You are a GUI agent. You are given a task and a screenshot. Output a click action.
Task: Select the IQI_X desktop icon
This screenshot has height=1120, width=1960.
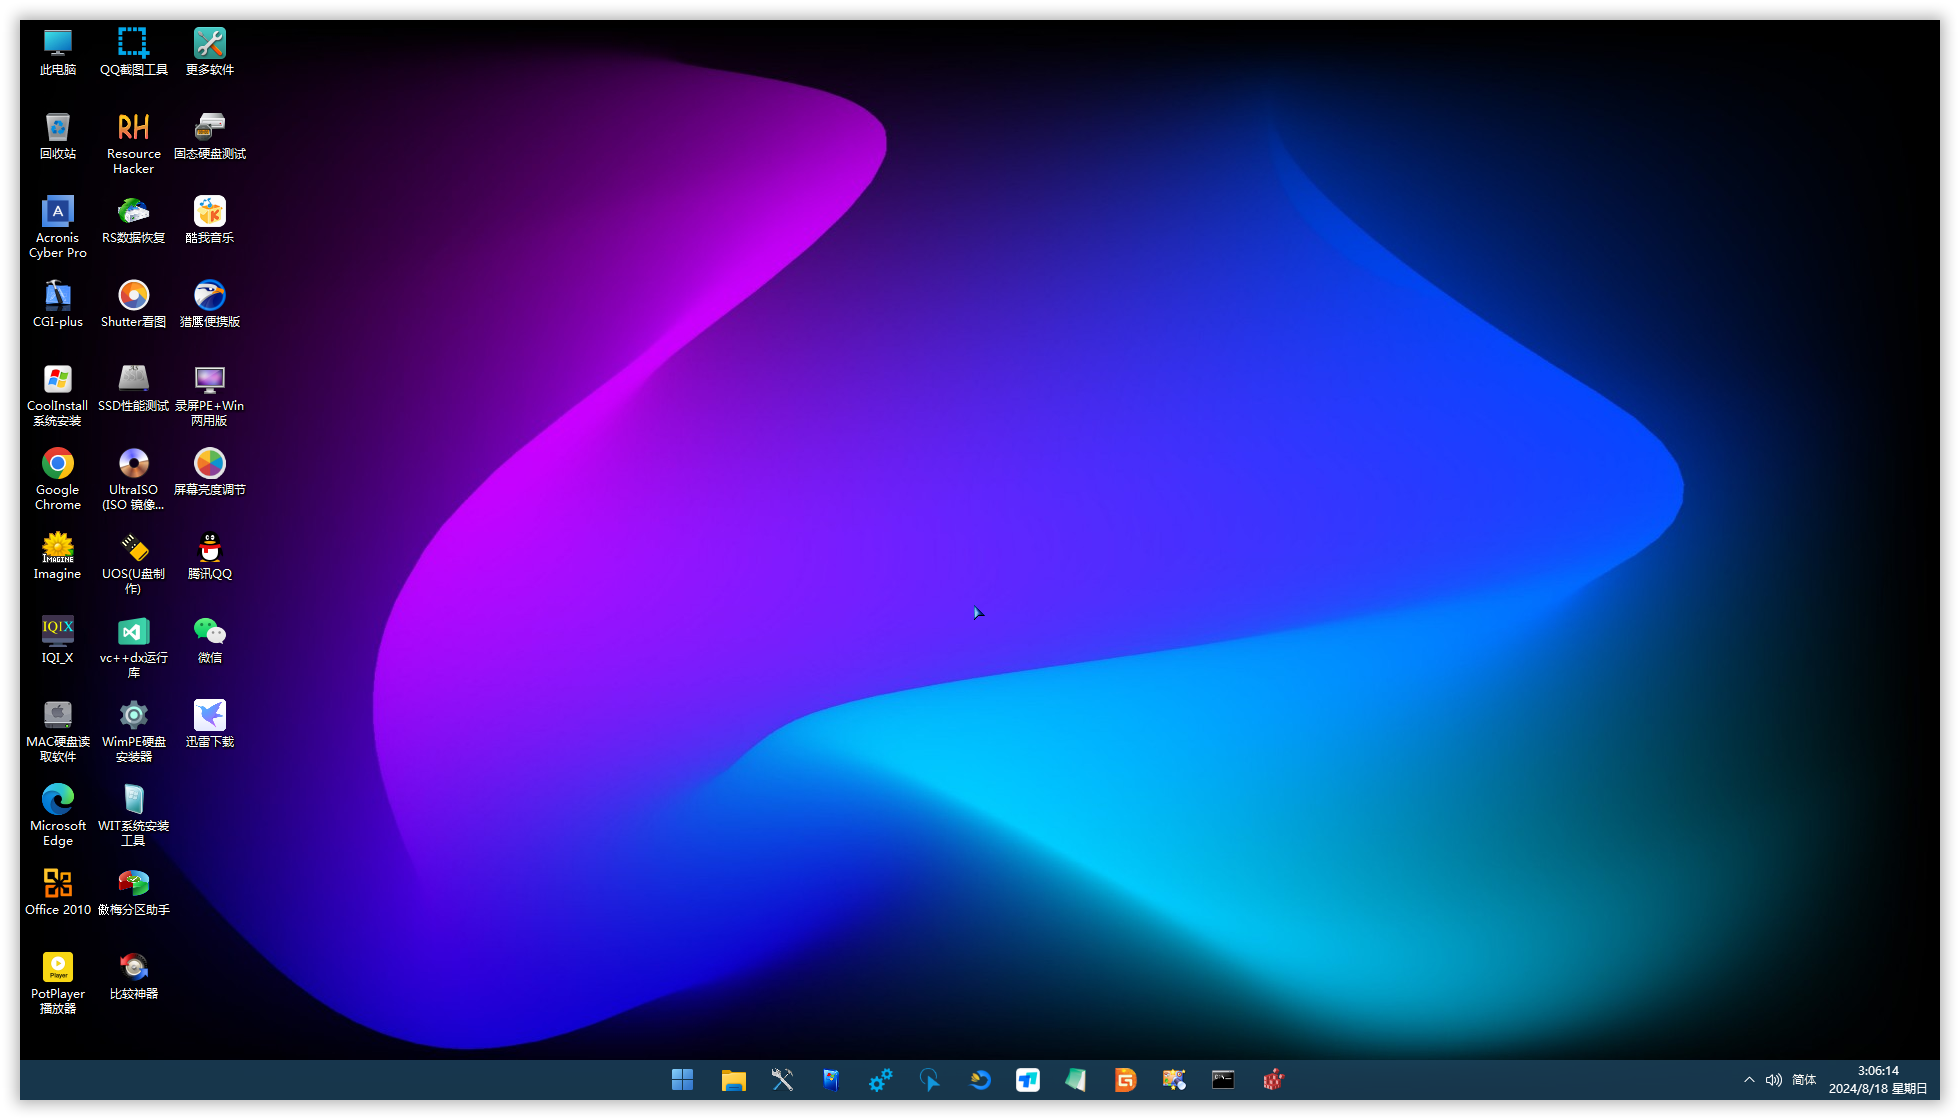58,640
